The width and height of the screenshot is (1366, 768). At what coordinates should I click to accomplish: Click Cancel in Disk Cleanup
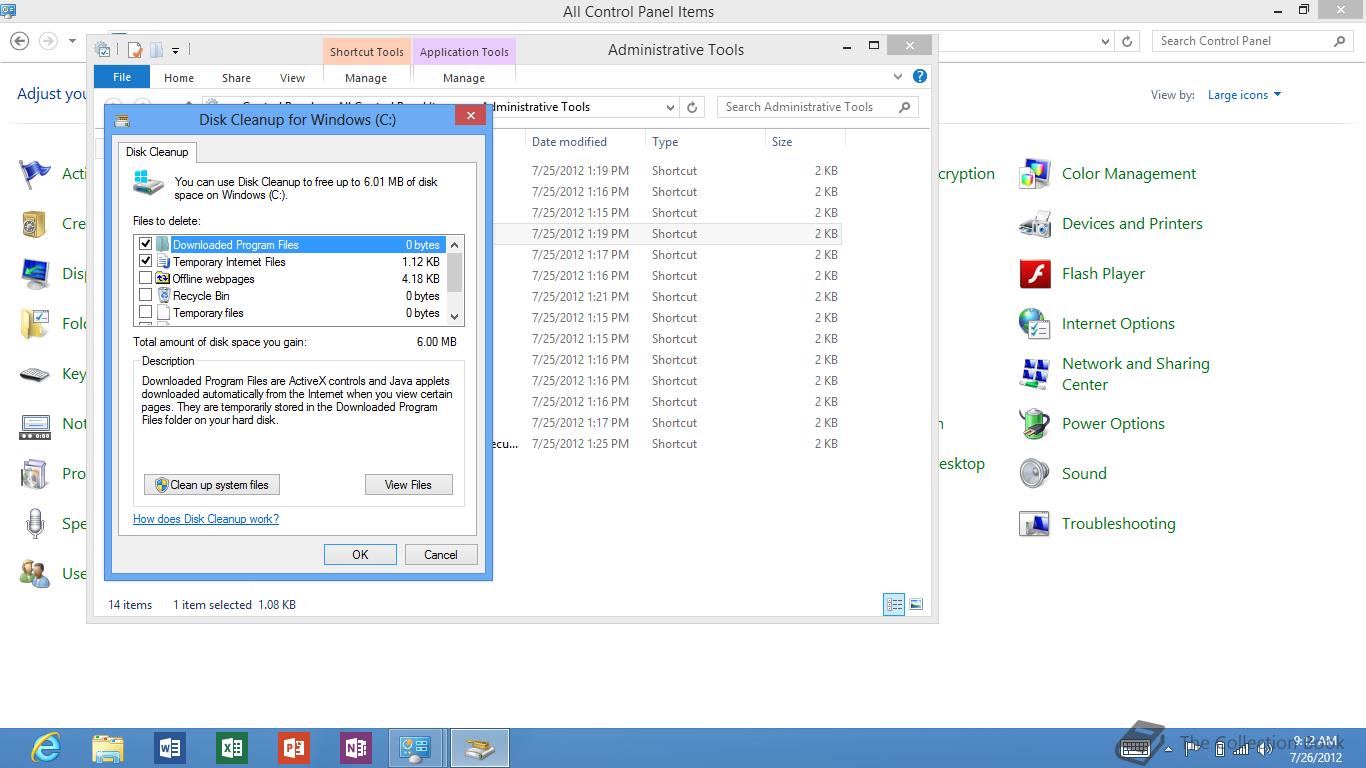point(441,554)
